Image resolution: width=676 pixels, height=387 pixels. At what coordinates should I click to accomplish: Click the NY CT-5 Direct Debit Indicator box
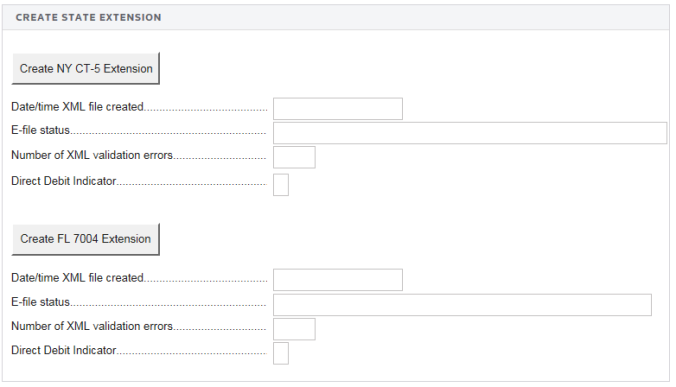pos(281,185)
